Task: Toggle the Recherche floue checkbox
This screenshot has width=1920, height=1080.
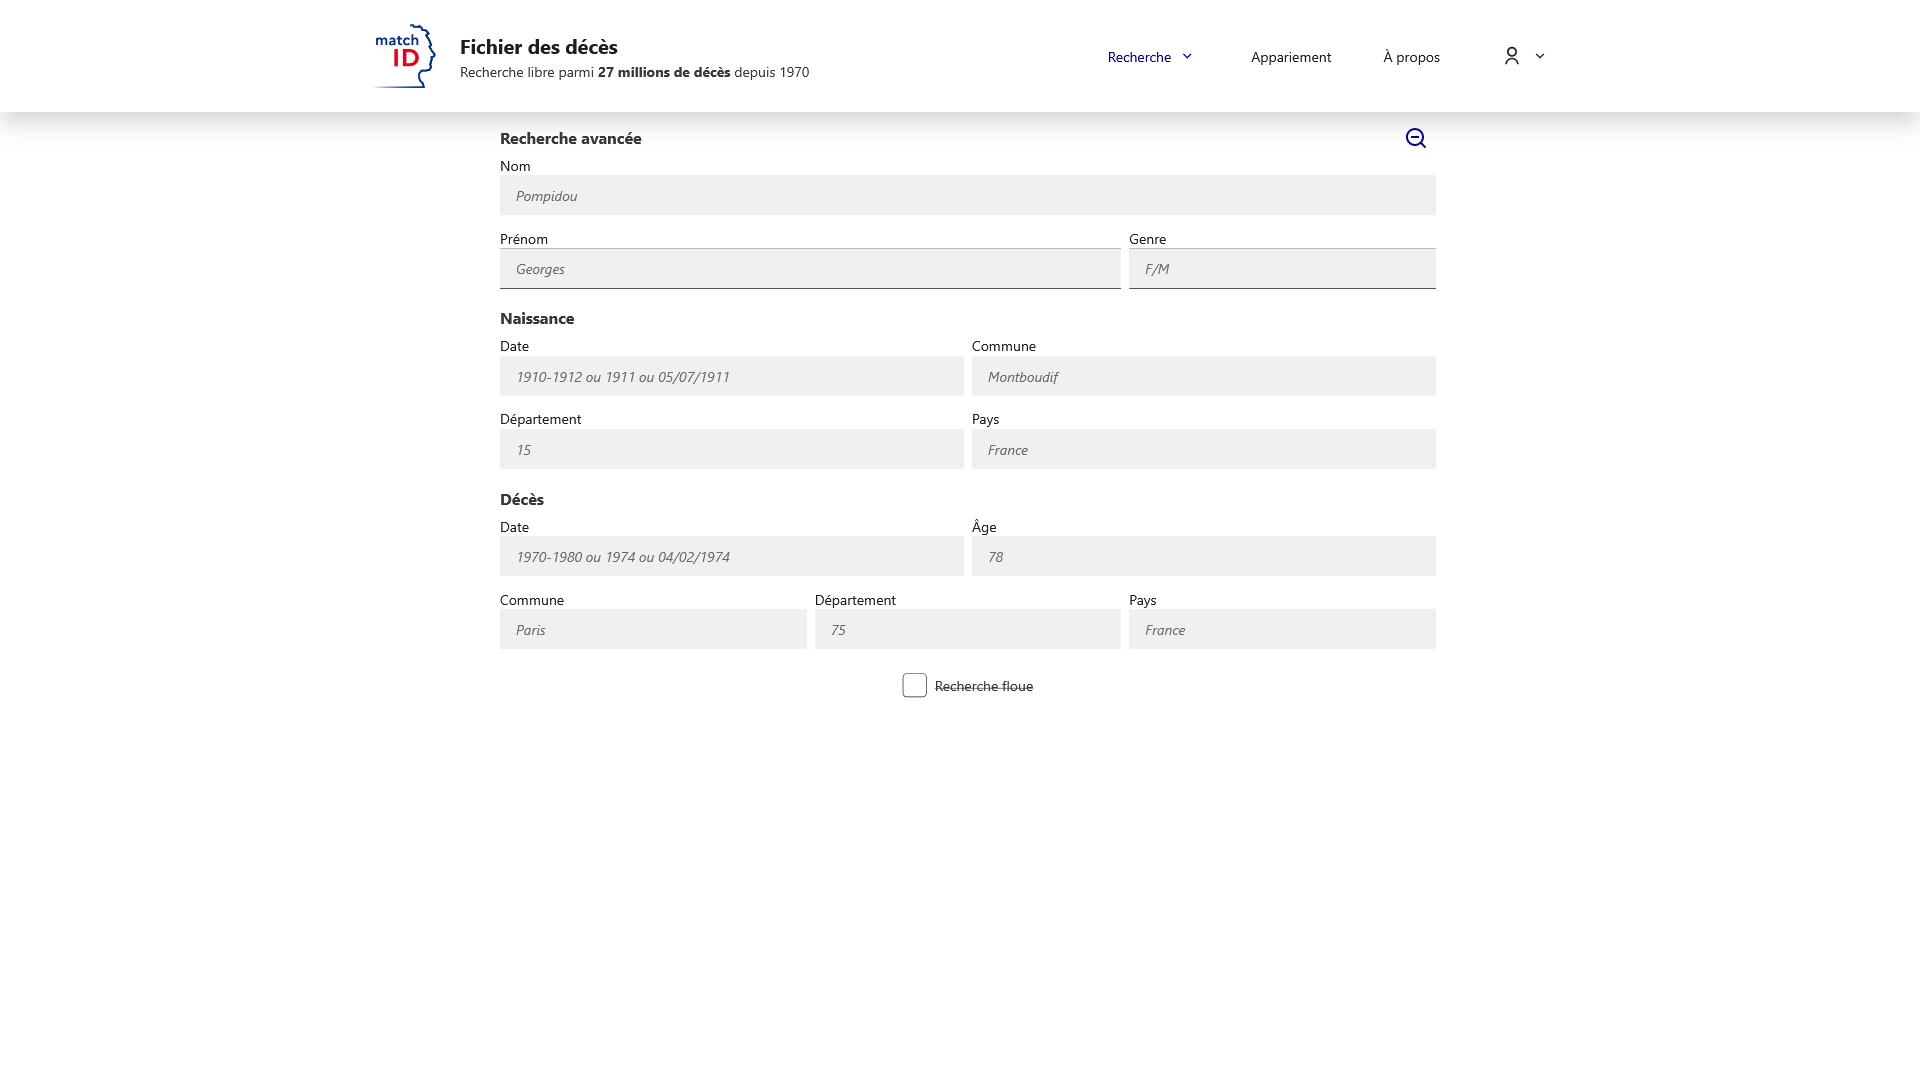Action: (914, 685)
